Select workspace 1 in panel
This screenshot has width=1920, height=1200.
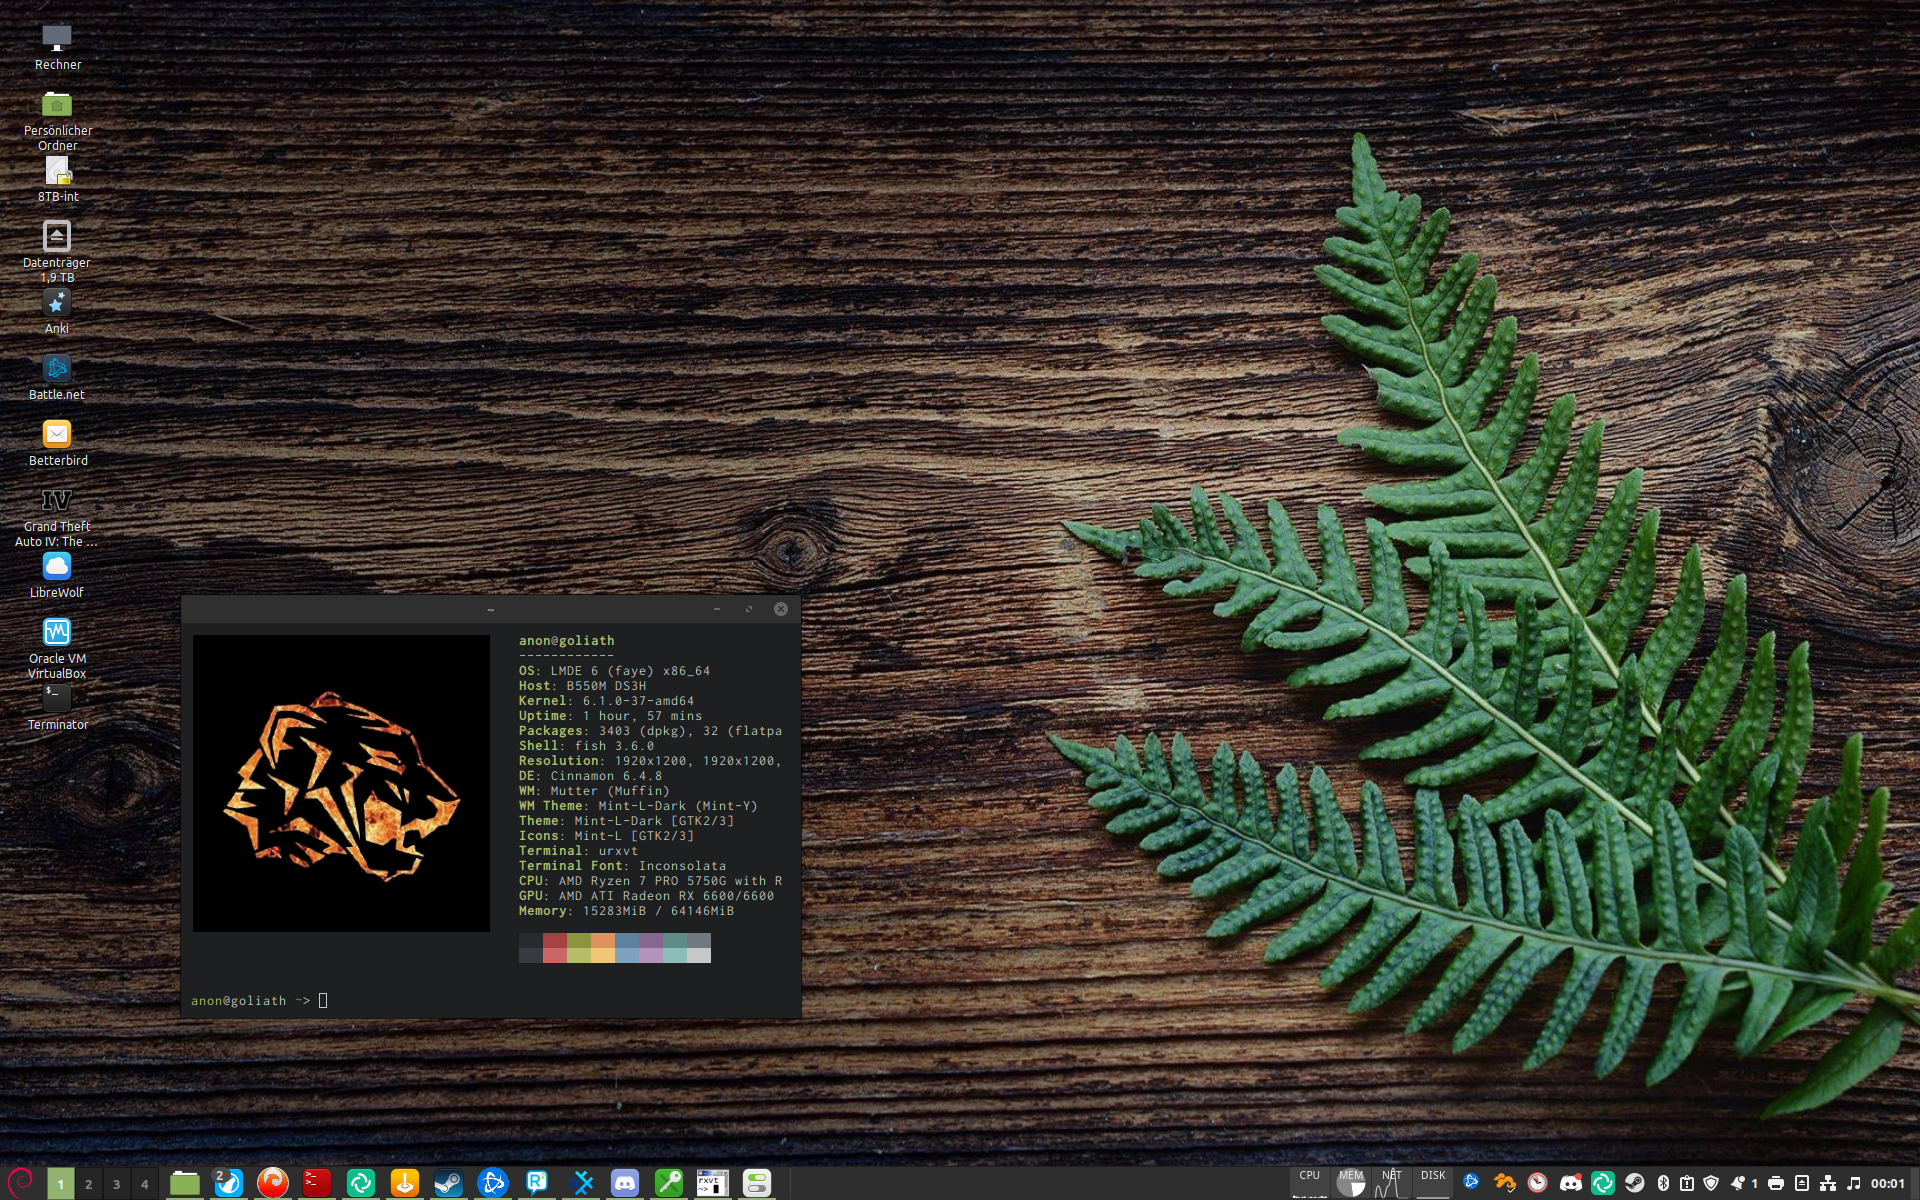[x=61, y=1184]
